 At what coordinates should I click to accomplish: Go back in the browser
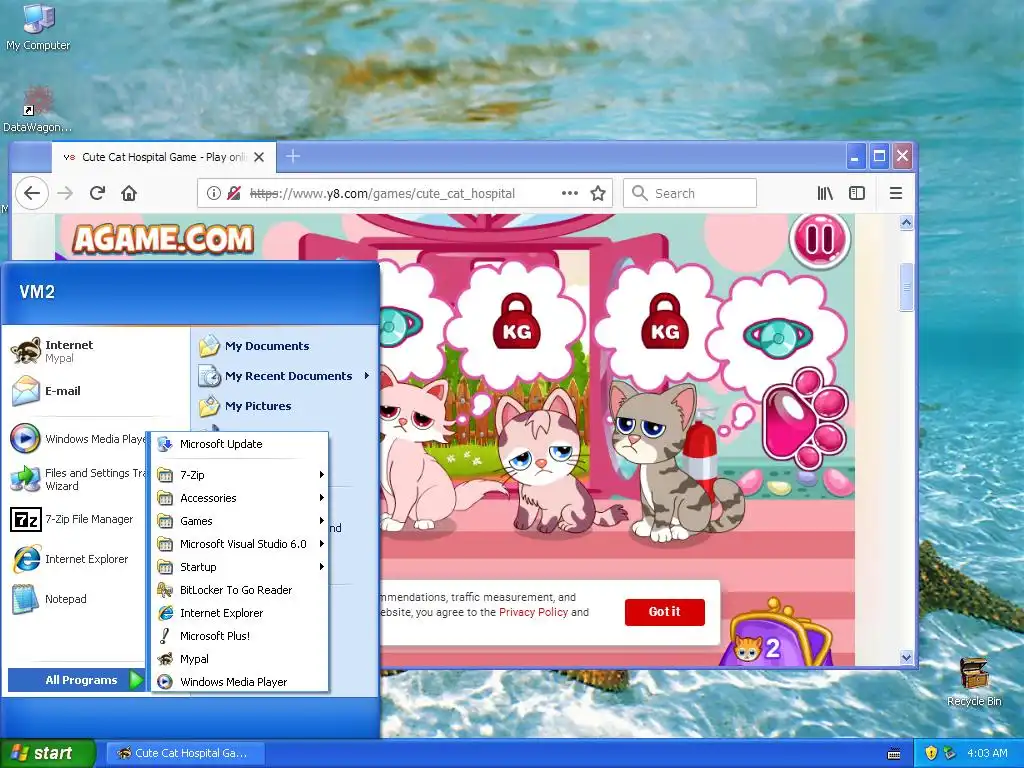[x=31, y=193]
